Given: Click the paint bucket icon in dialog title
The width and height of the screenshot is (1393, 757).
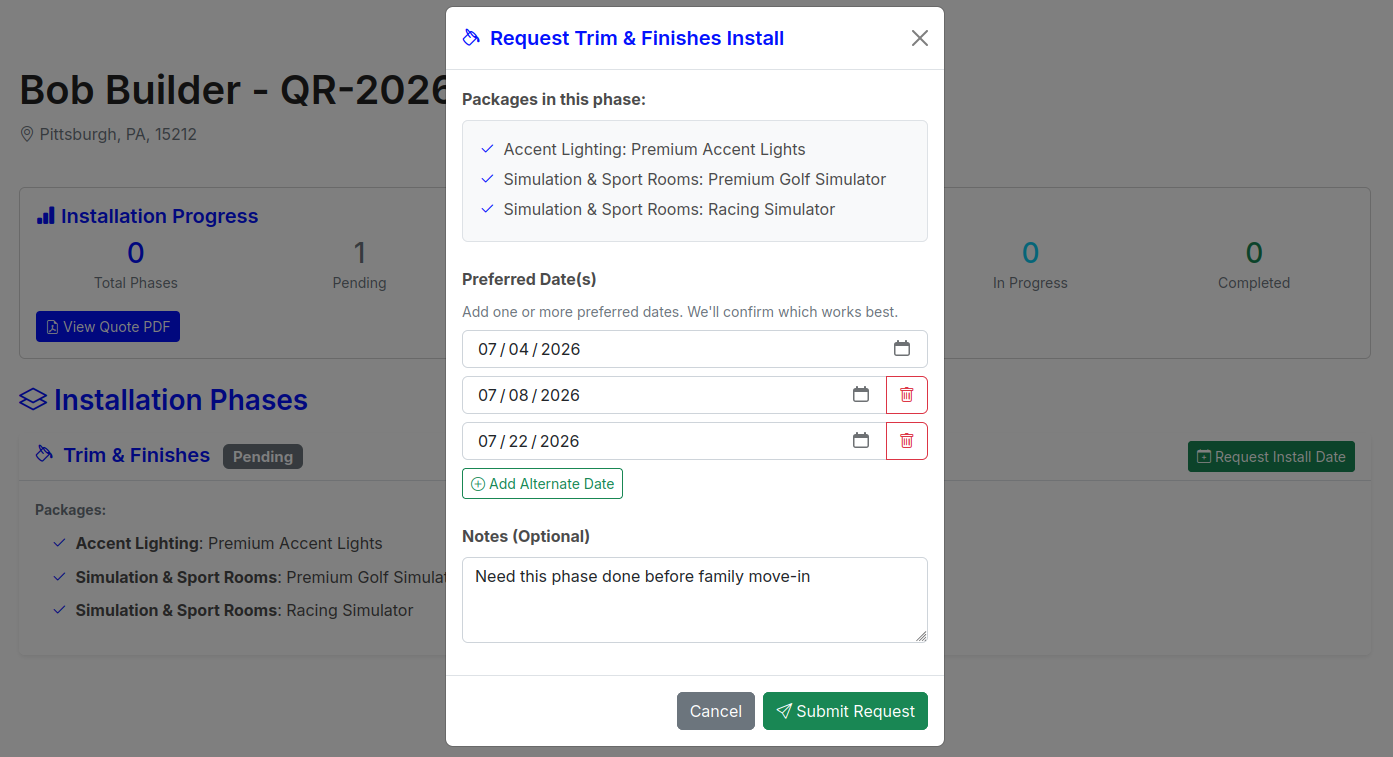Looking at the screenshot, I should point(471,38).
